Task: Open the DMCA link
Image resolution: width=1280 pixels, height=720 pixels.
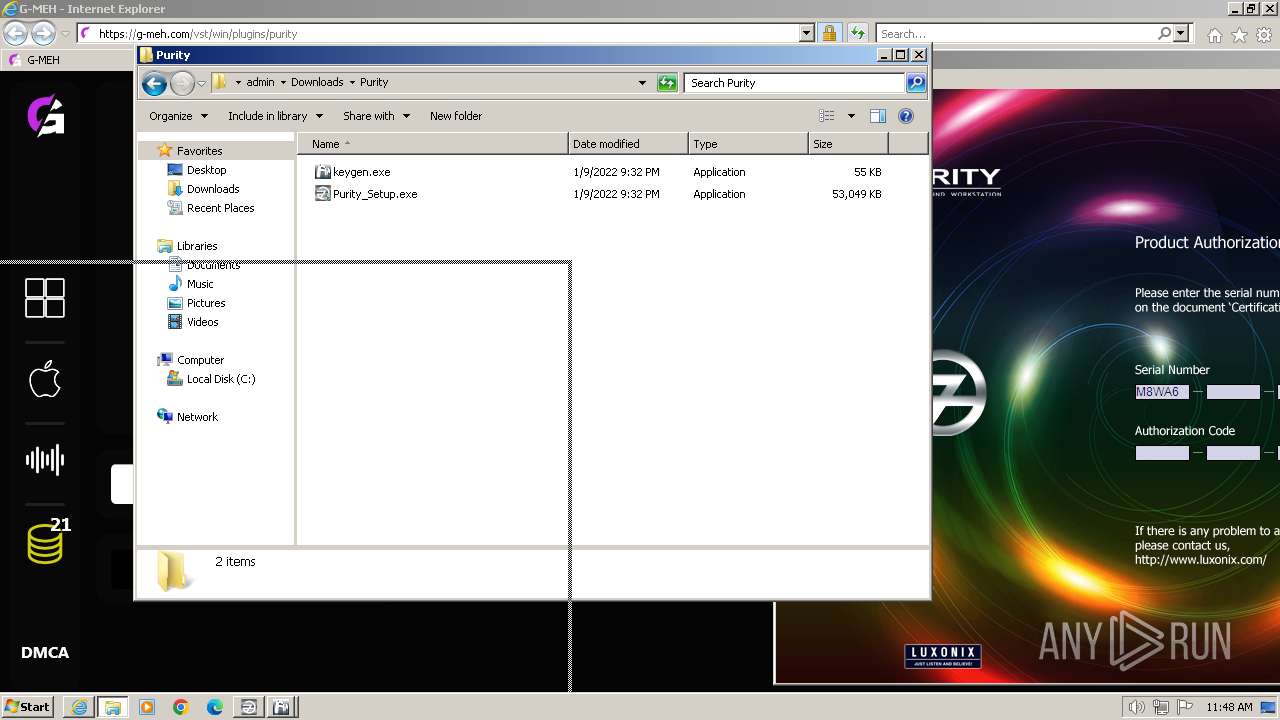Action: pos(45,653)
